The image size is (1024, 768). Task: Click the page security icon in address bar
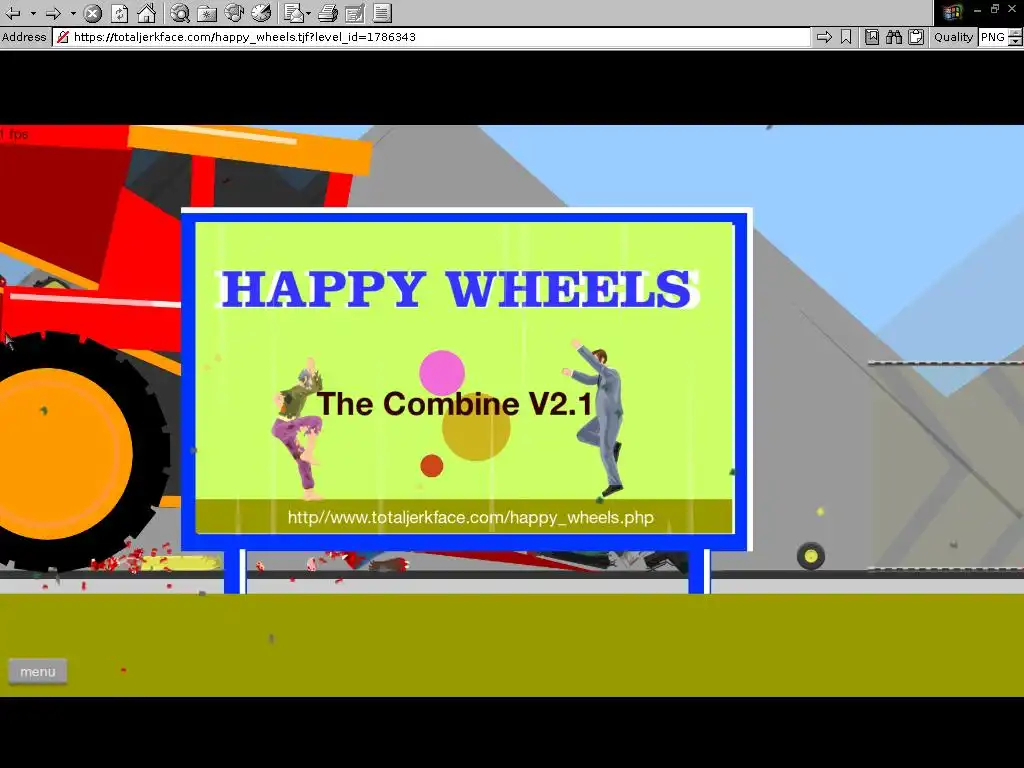(x=63, y=37)
